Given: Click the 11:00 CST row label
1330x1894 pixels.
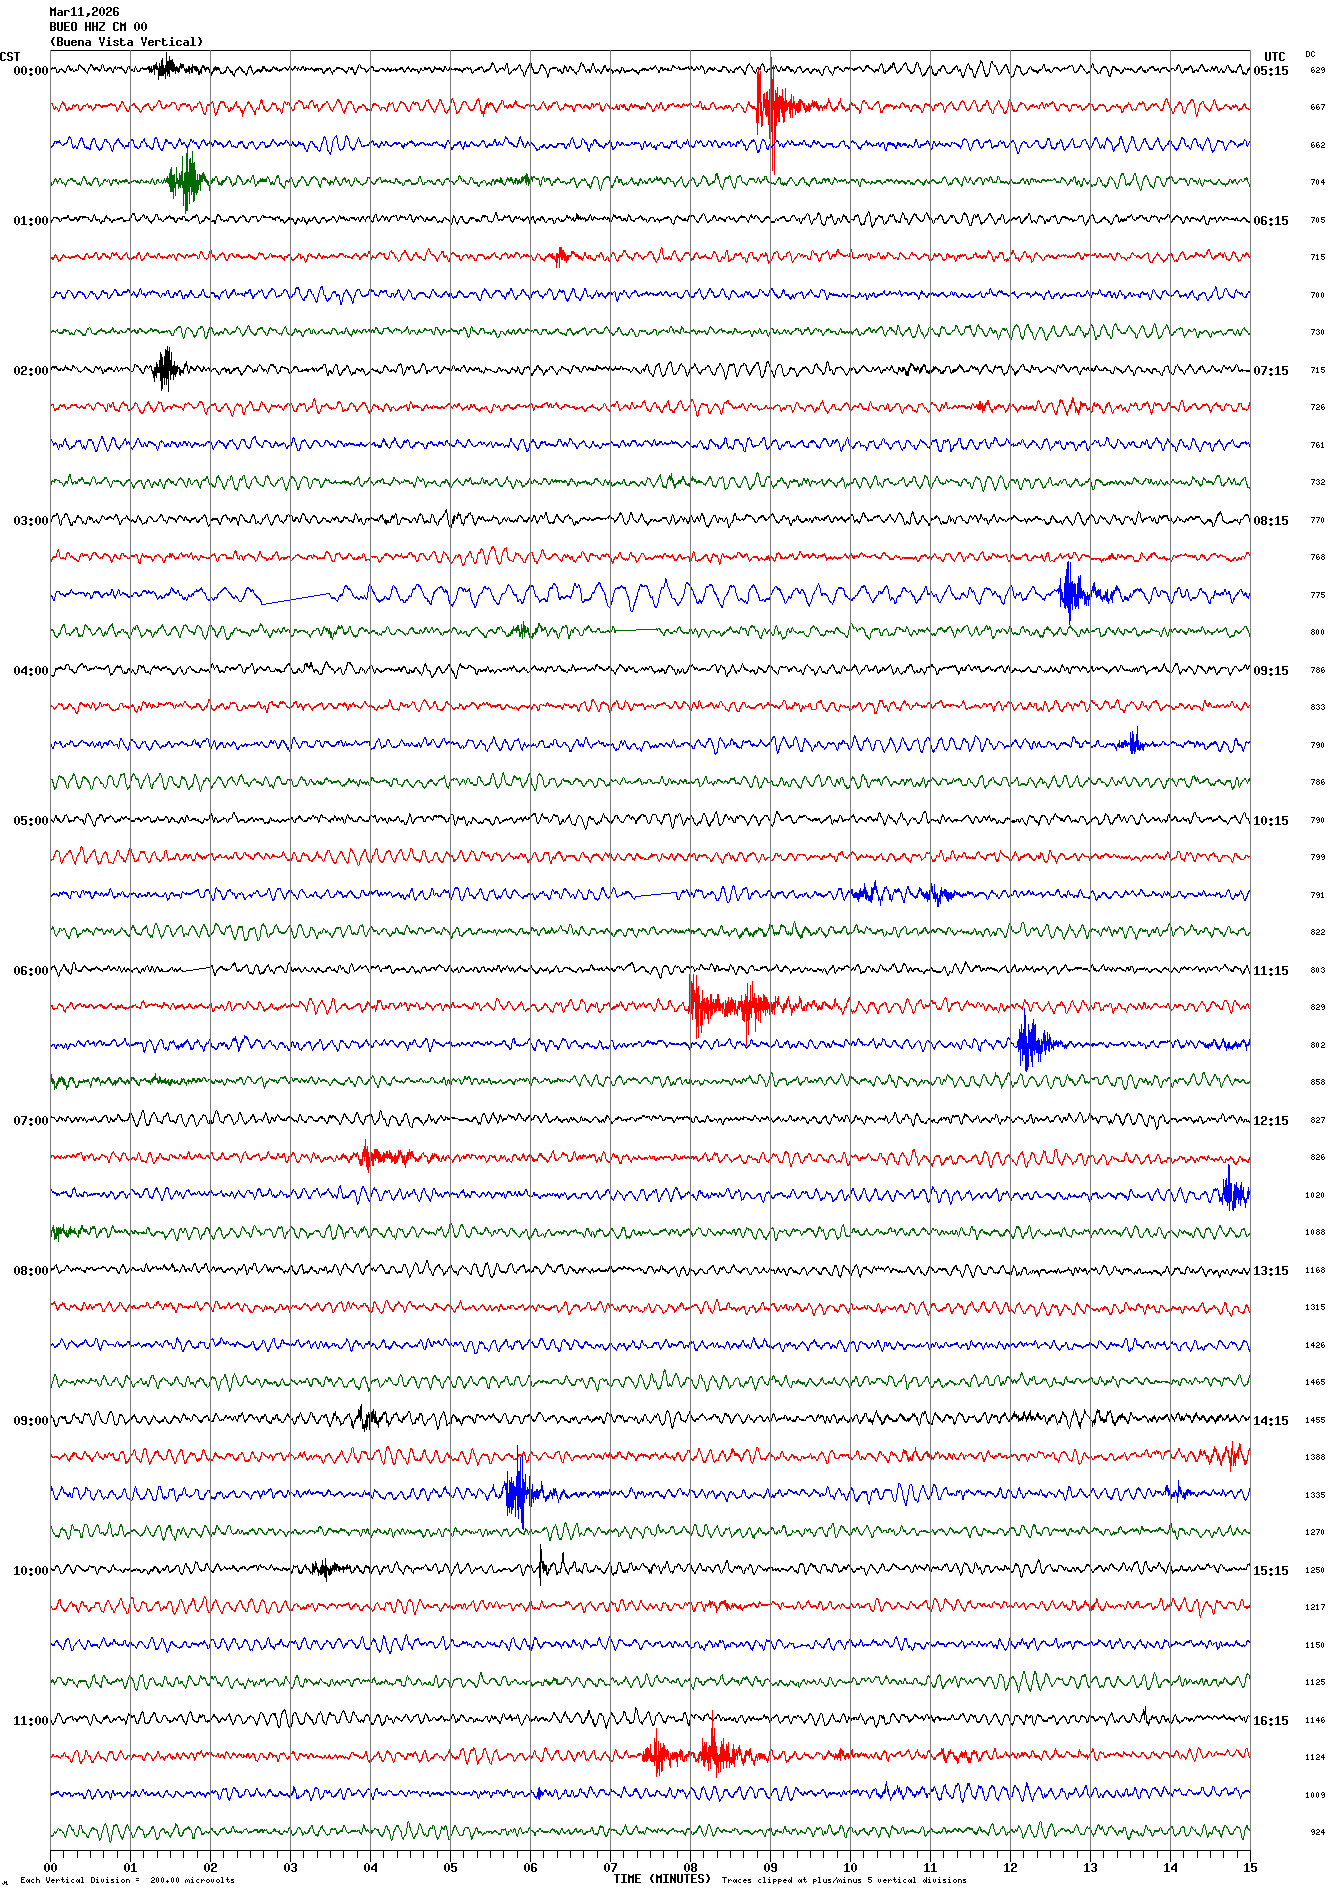Looking at the screenshot, I should pyautogui.click(x=30, y=1721).
